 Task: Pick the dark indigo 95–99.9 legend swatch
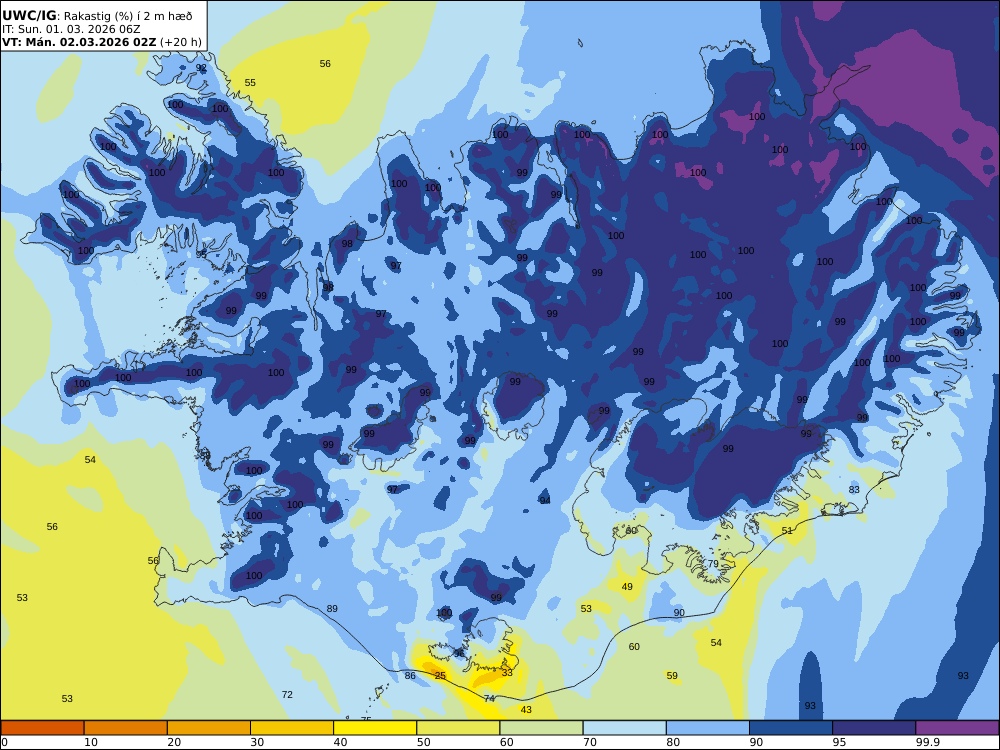874,728
